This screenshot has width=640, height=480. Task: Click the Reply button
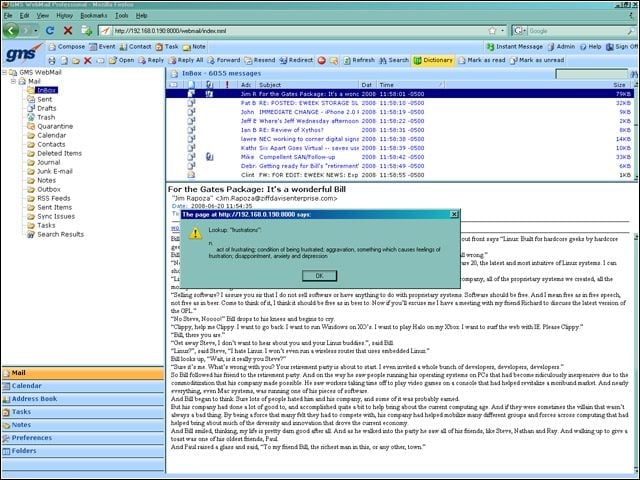(151, 60)
